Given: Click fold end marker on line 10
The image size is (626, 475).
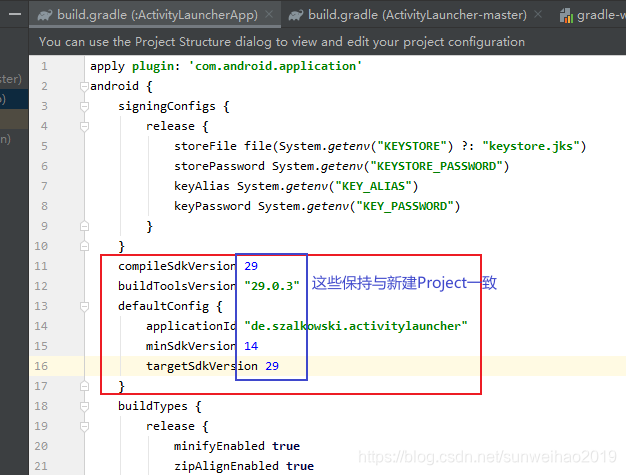Looking at the screenshot, I should point(84,246).
